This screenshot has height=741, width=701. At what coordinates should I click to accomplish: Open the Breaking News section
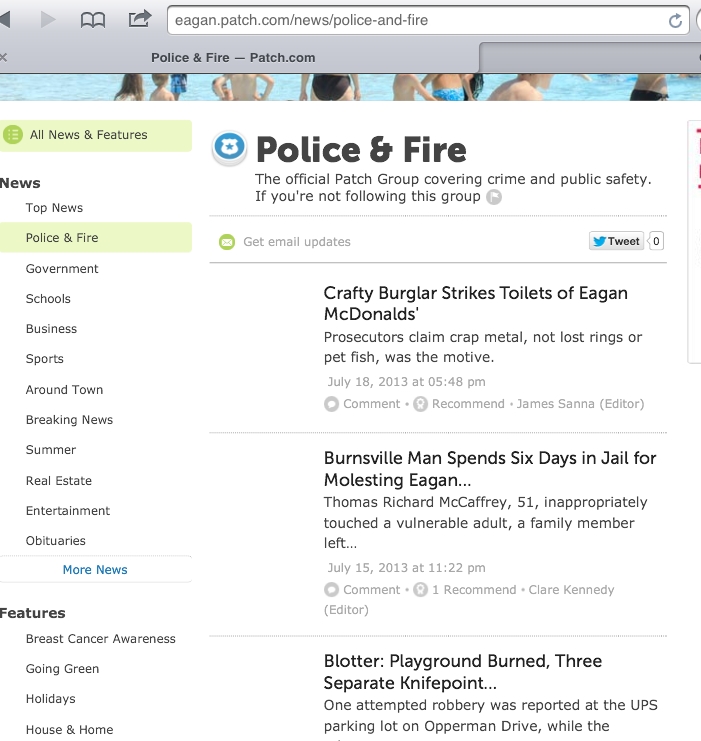pos(69,420)
